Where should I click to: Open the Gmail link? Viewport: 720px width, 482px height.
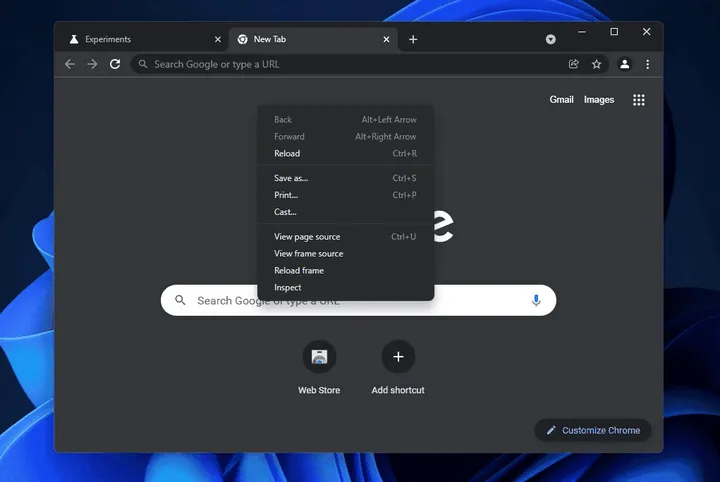(561, 100)
